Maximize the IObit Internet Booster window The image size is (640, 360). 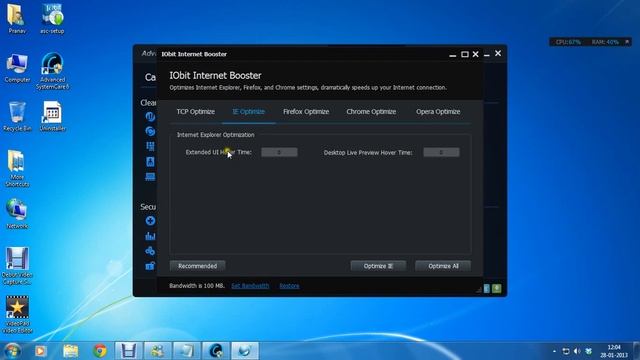464,54
